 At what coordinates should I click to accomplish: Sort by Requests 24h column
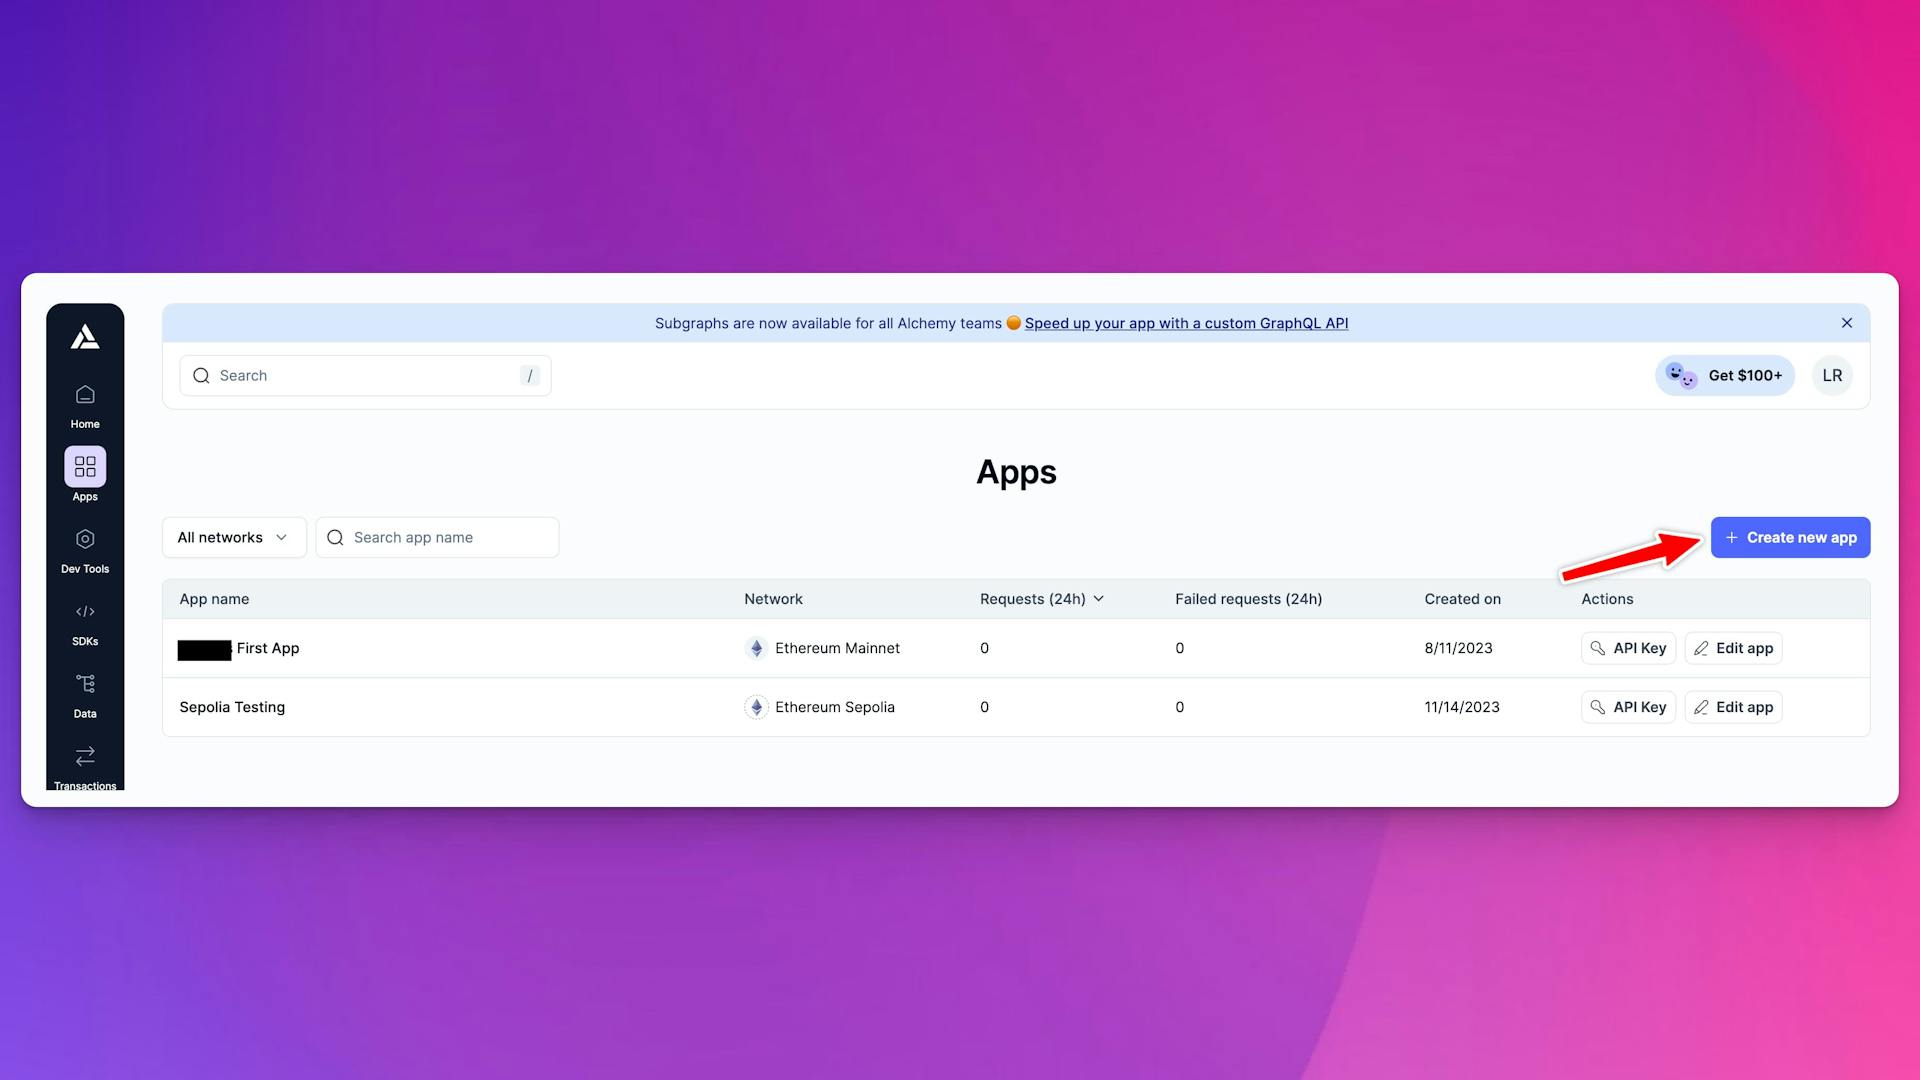(1042, 599)
